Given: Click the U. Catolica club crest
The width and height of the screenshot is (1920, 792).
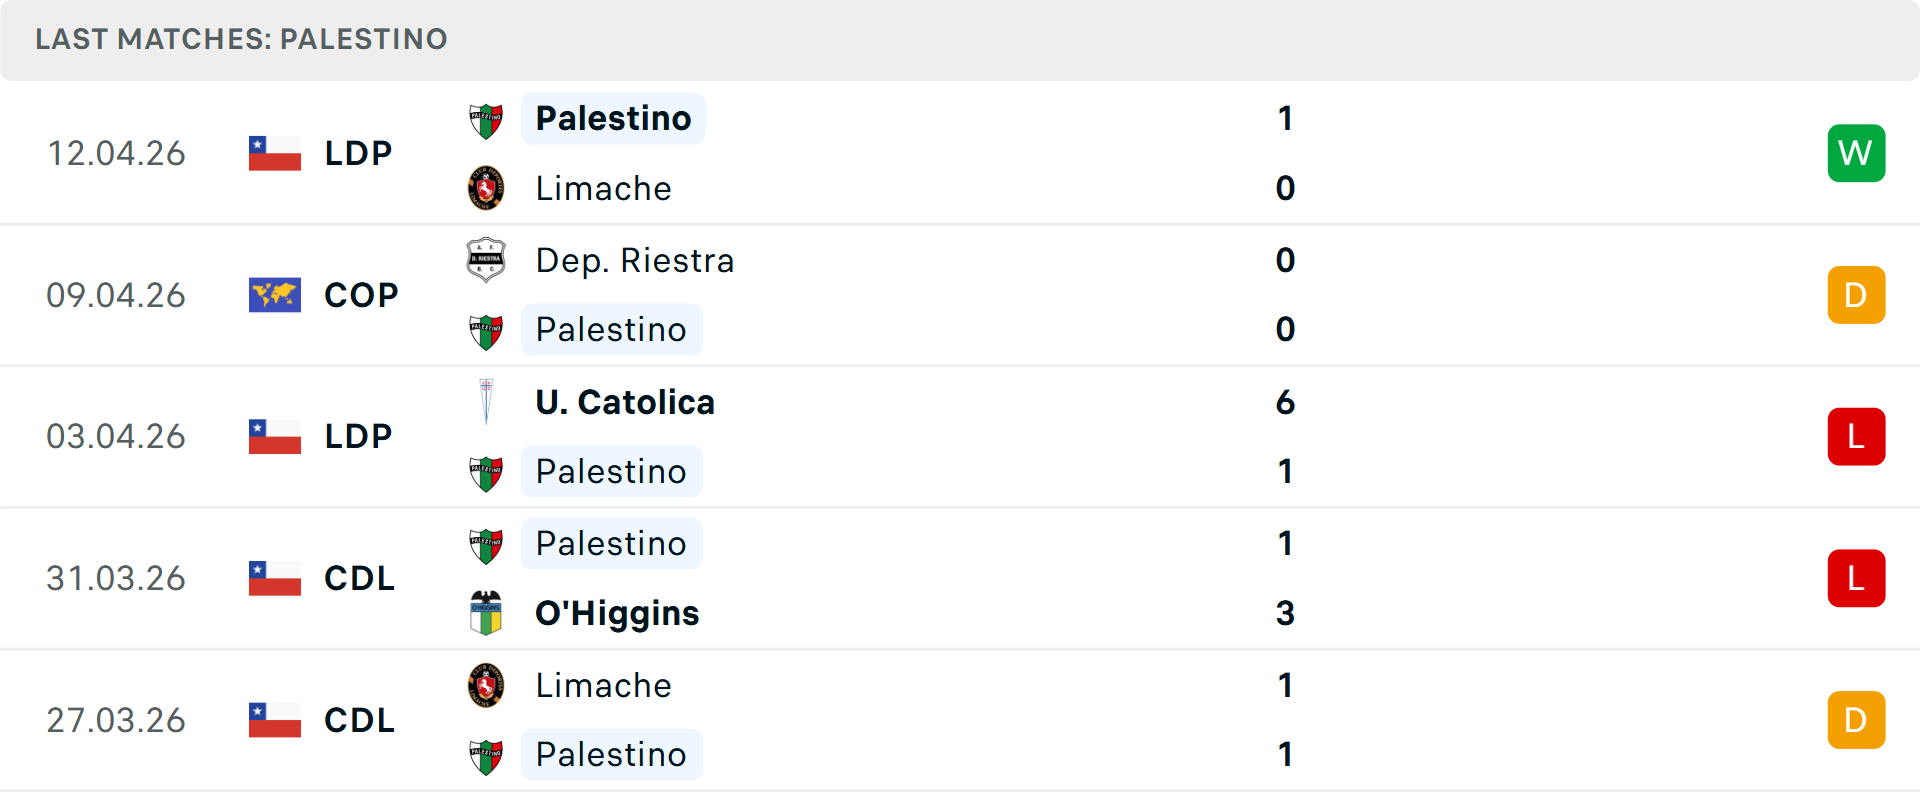Looking at the screenshot, I should [486, 402].
